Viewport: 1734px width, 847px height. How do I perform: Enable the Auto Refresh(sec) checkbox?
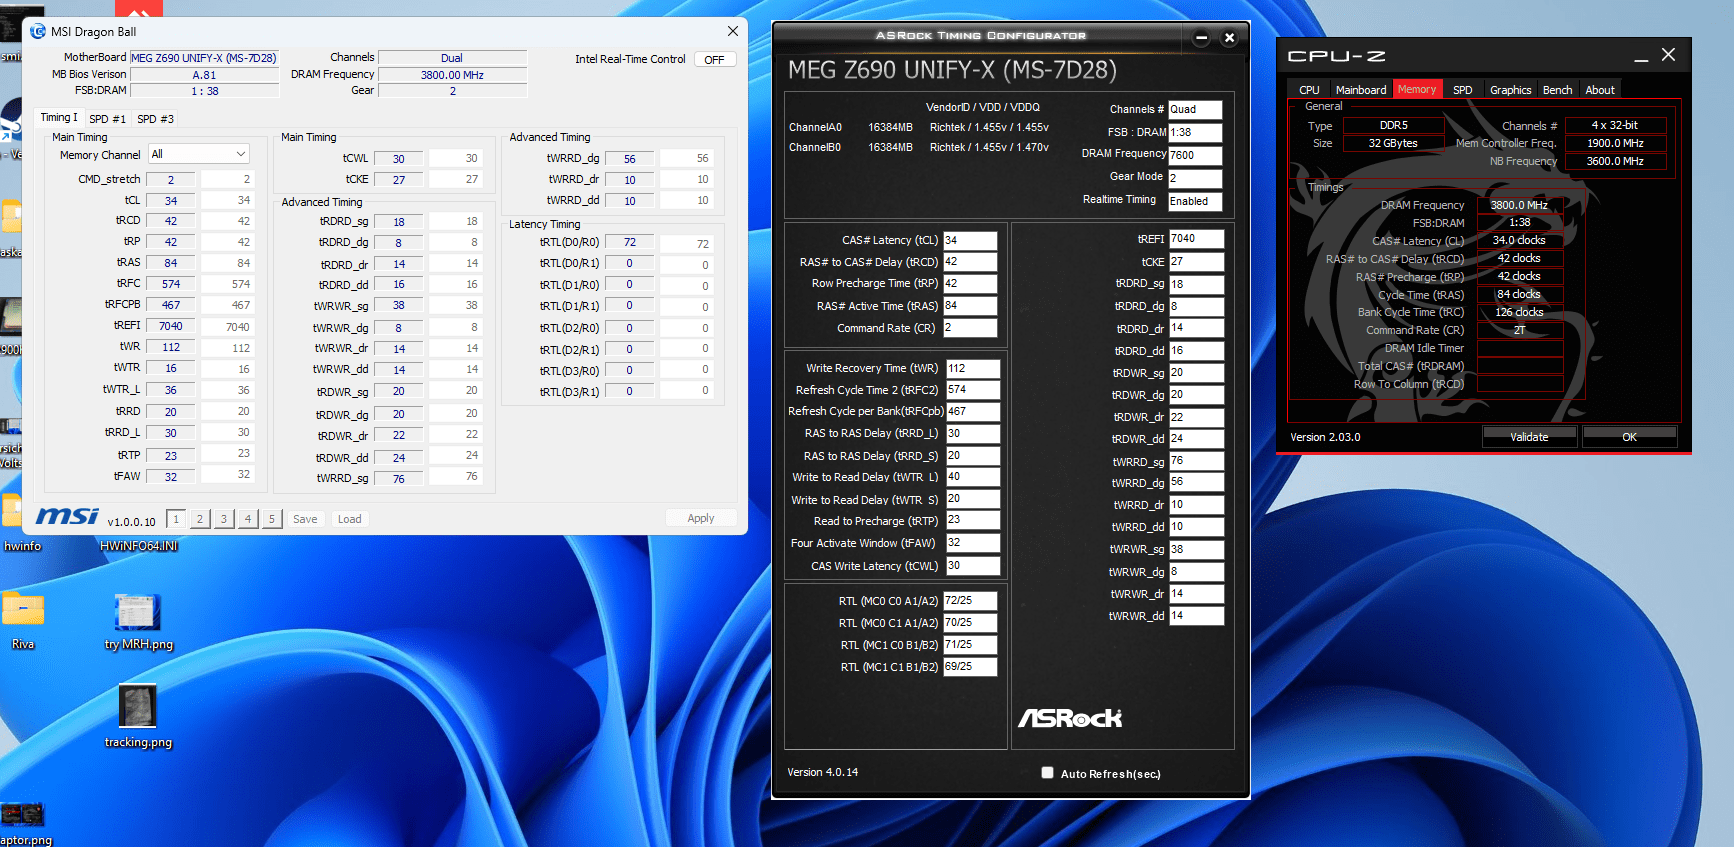click(x=1047, y=773)
